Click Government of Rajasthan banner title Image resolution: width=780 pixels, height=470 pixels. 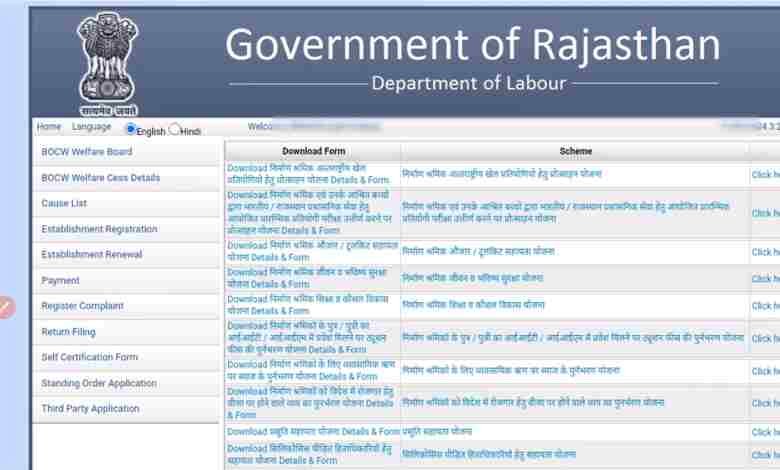coord(473,45)
